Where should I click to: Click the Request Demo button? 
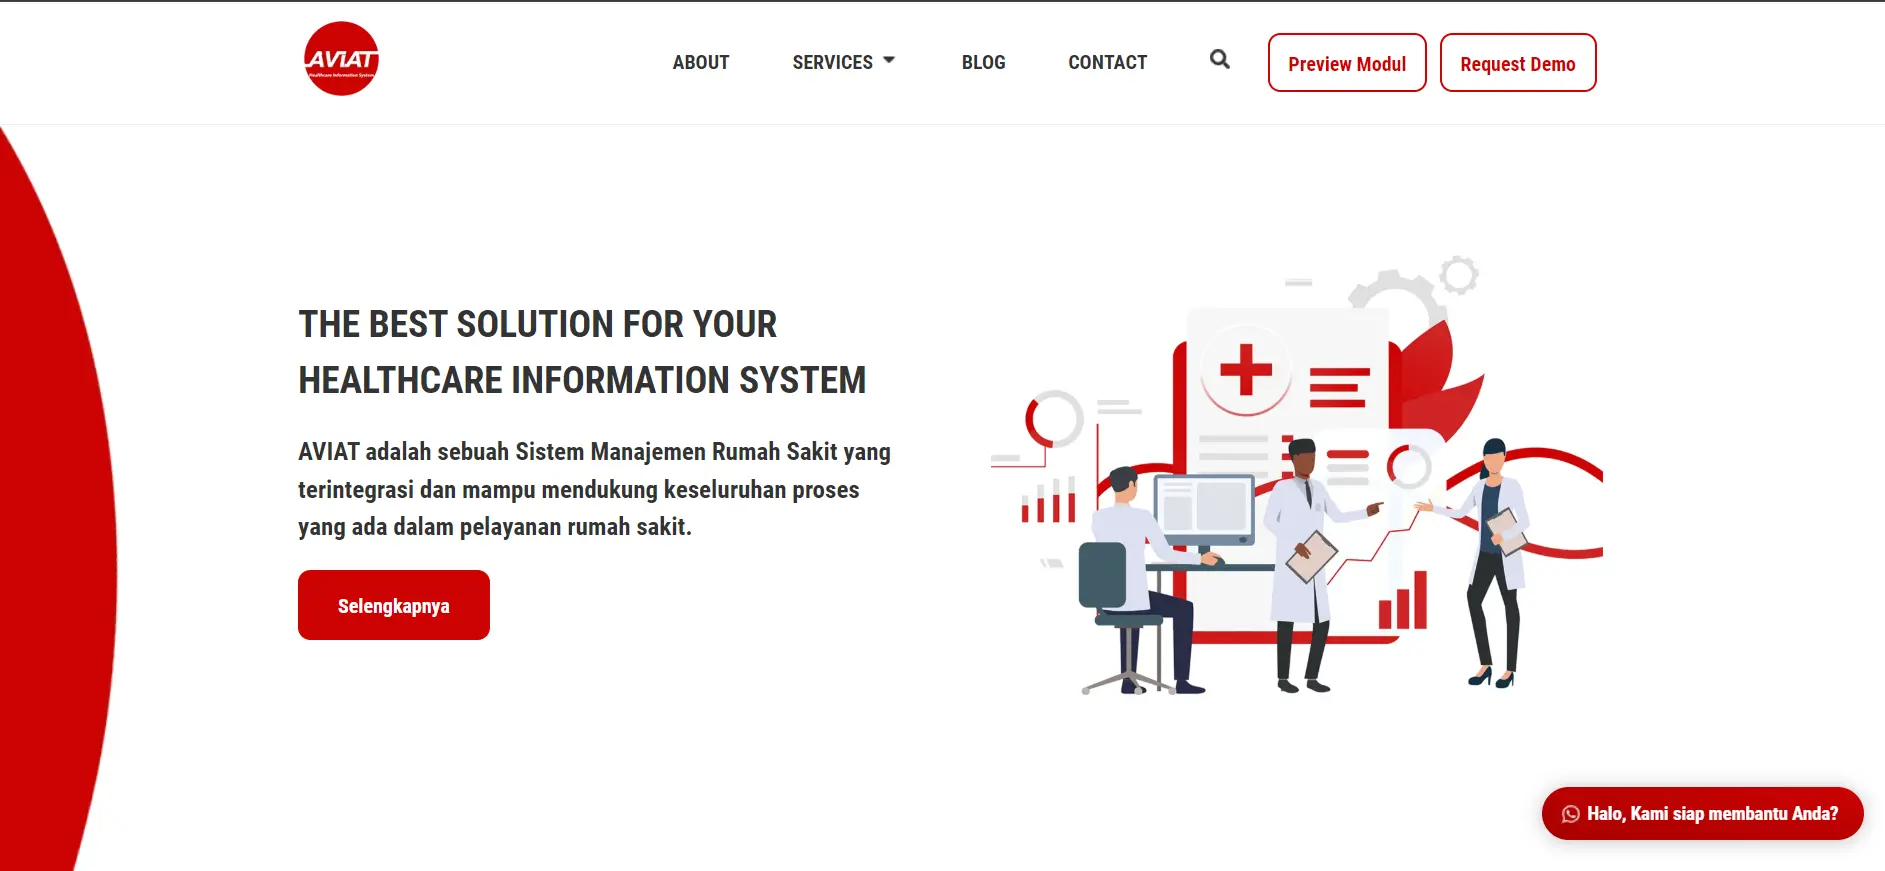pos(1517,63)
